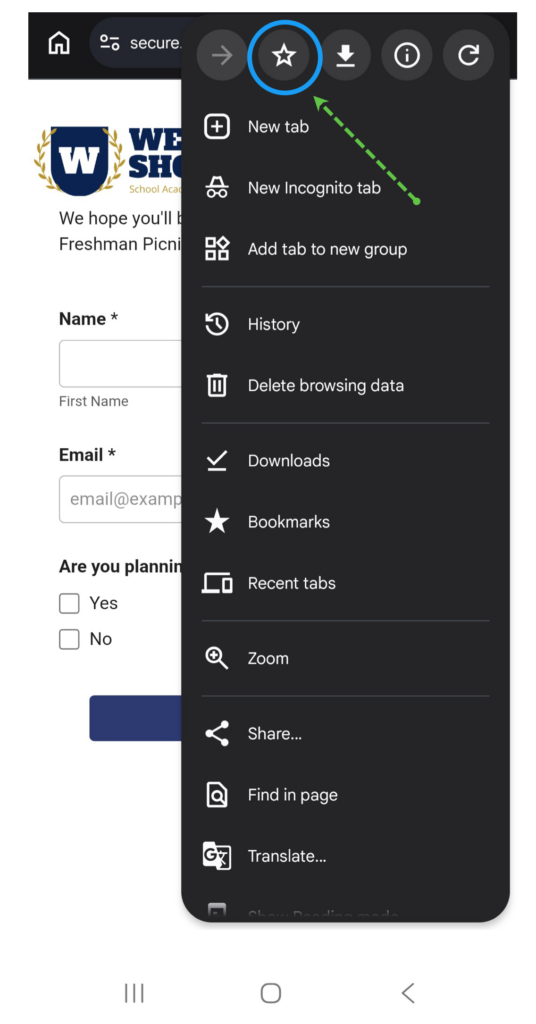Tap the Zoom magnifier icon

coord(217,658)
